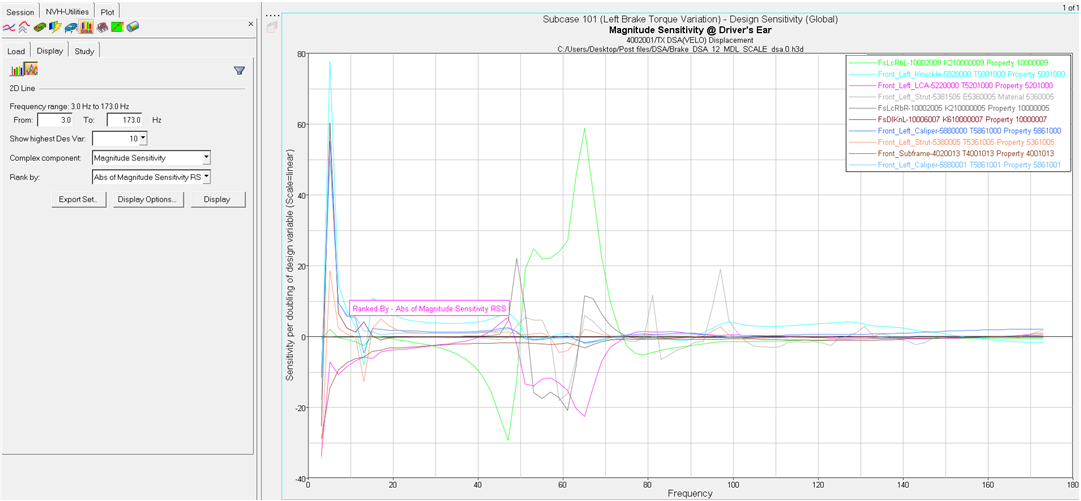Open the blue car body utility icon

pyautogui.click(x=71, y=28)
